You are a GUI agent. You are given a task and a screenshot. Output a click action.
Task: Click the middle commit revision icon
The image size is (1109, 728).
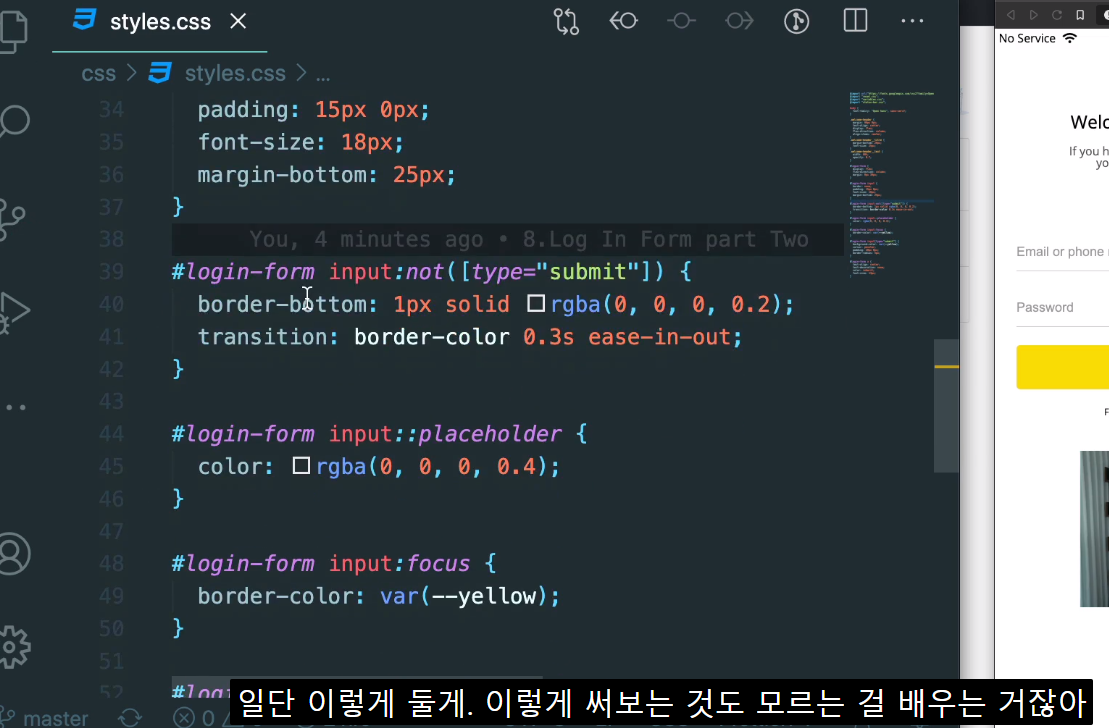681,21
